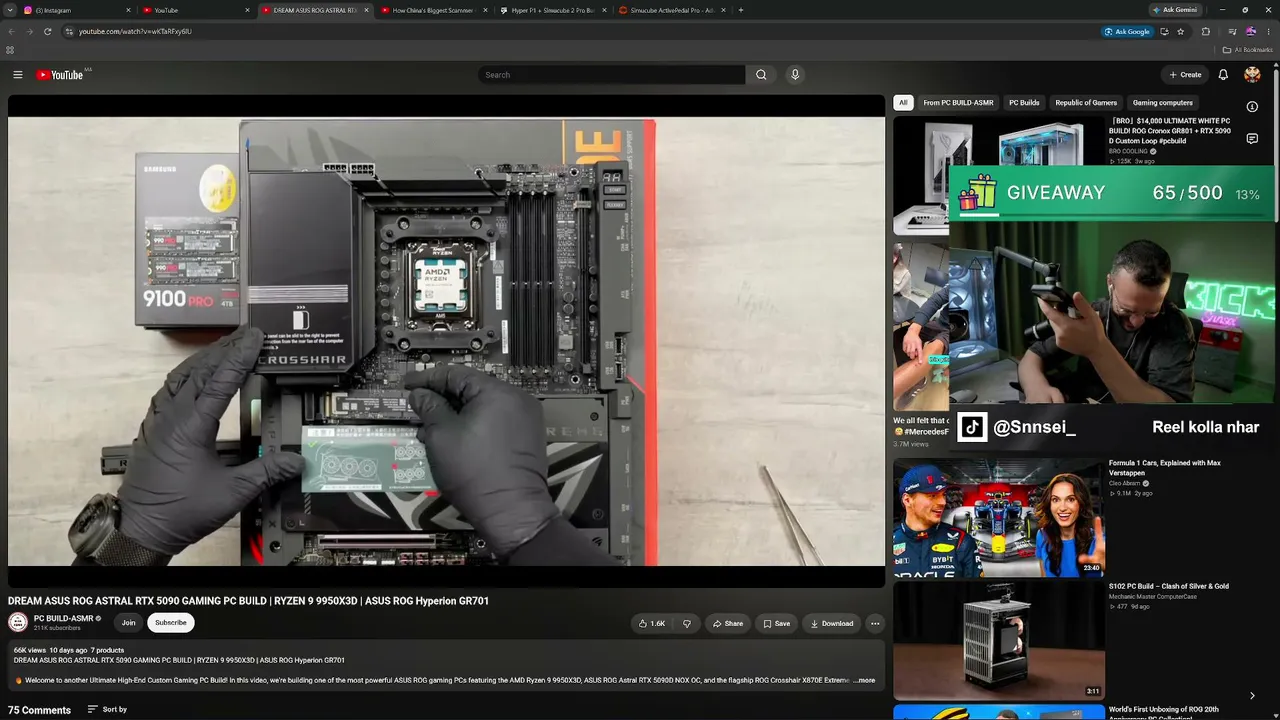Select the PC Builds filter chip
Image resolution: width=1280 pixels, height=720 pixels.
[1024, 103]
